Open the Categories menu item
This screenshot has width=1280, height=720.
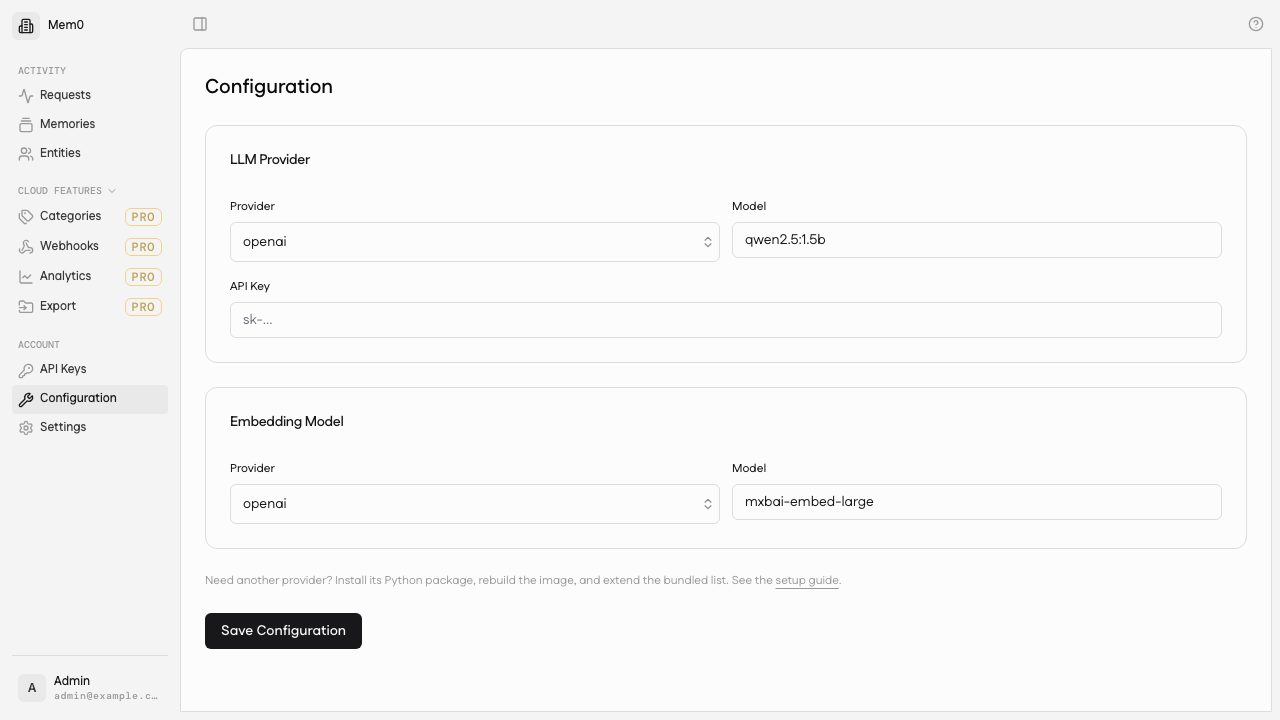point(90,216)
